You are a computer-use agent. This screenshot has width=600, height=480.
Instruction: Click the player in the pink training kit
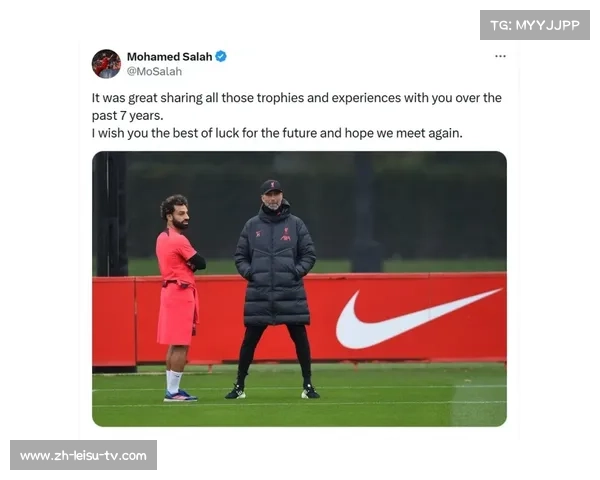pos(180,298)
